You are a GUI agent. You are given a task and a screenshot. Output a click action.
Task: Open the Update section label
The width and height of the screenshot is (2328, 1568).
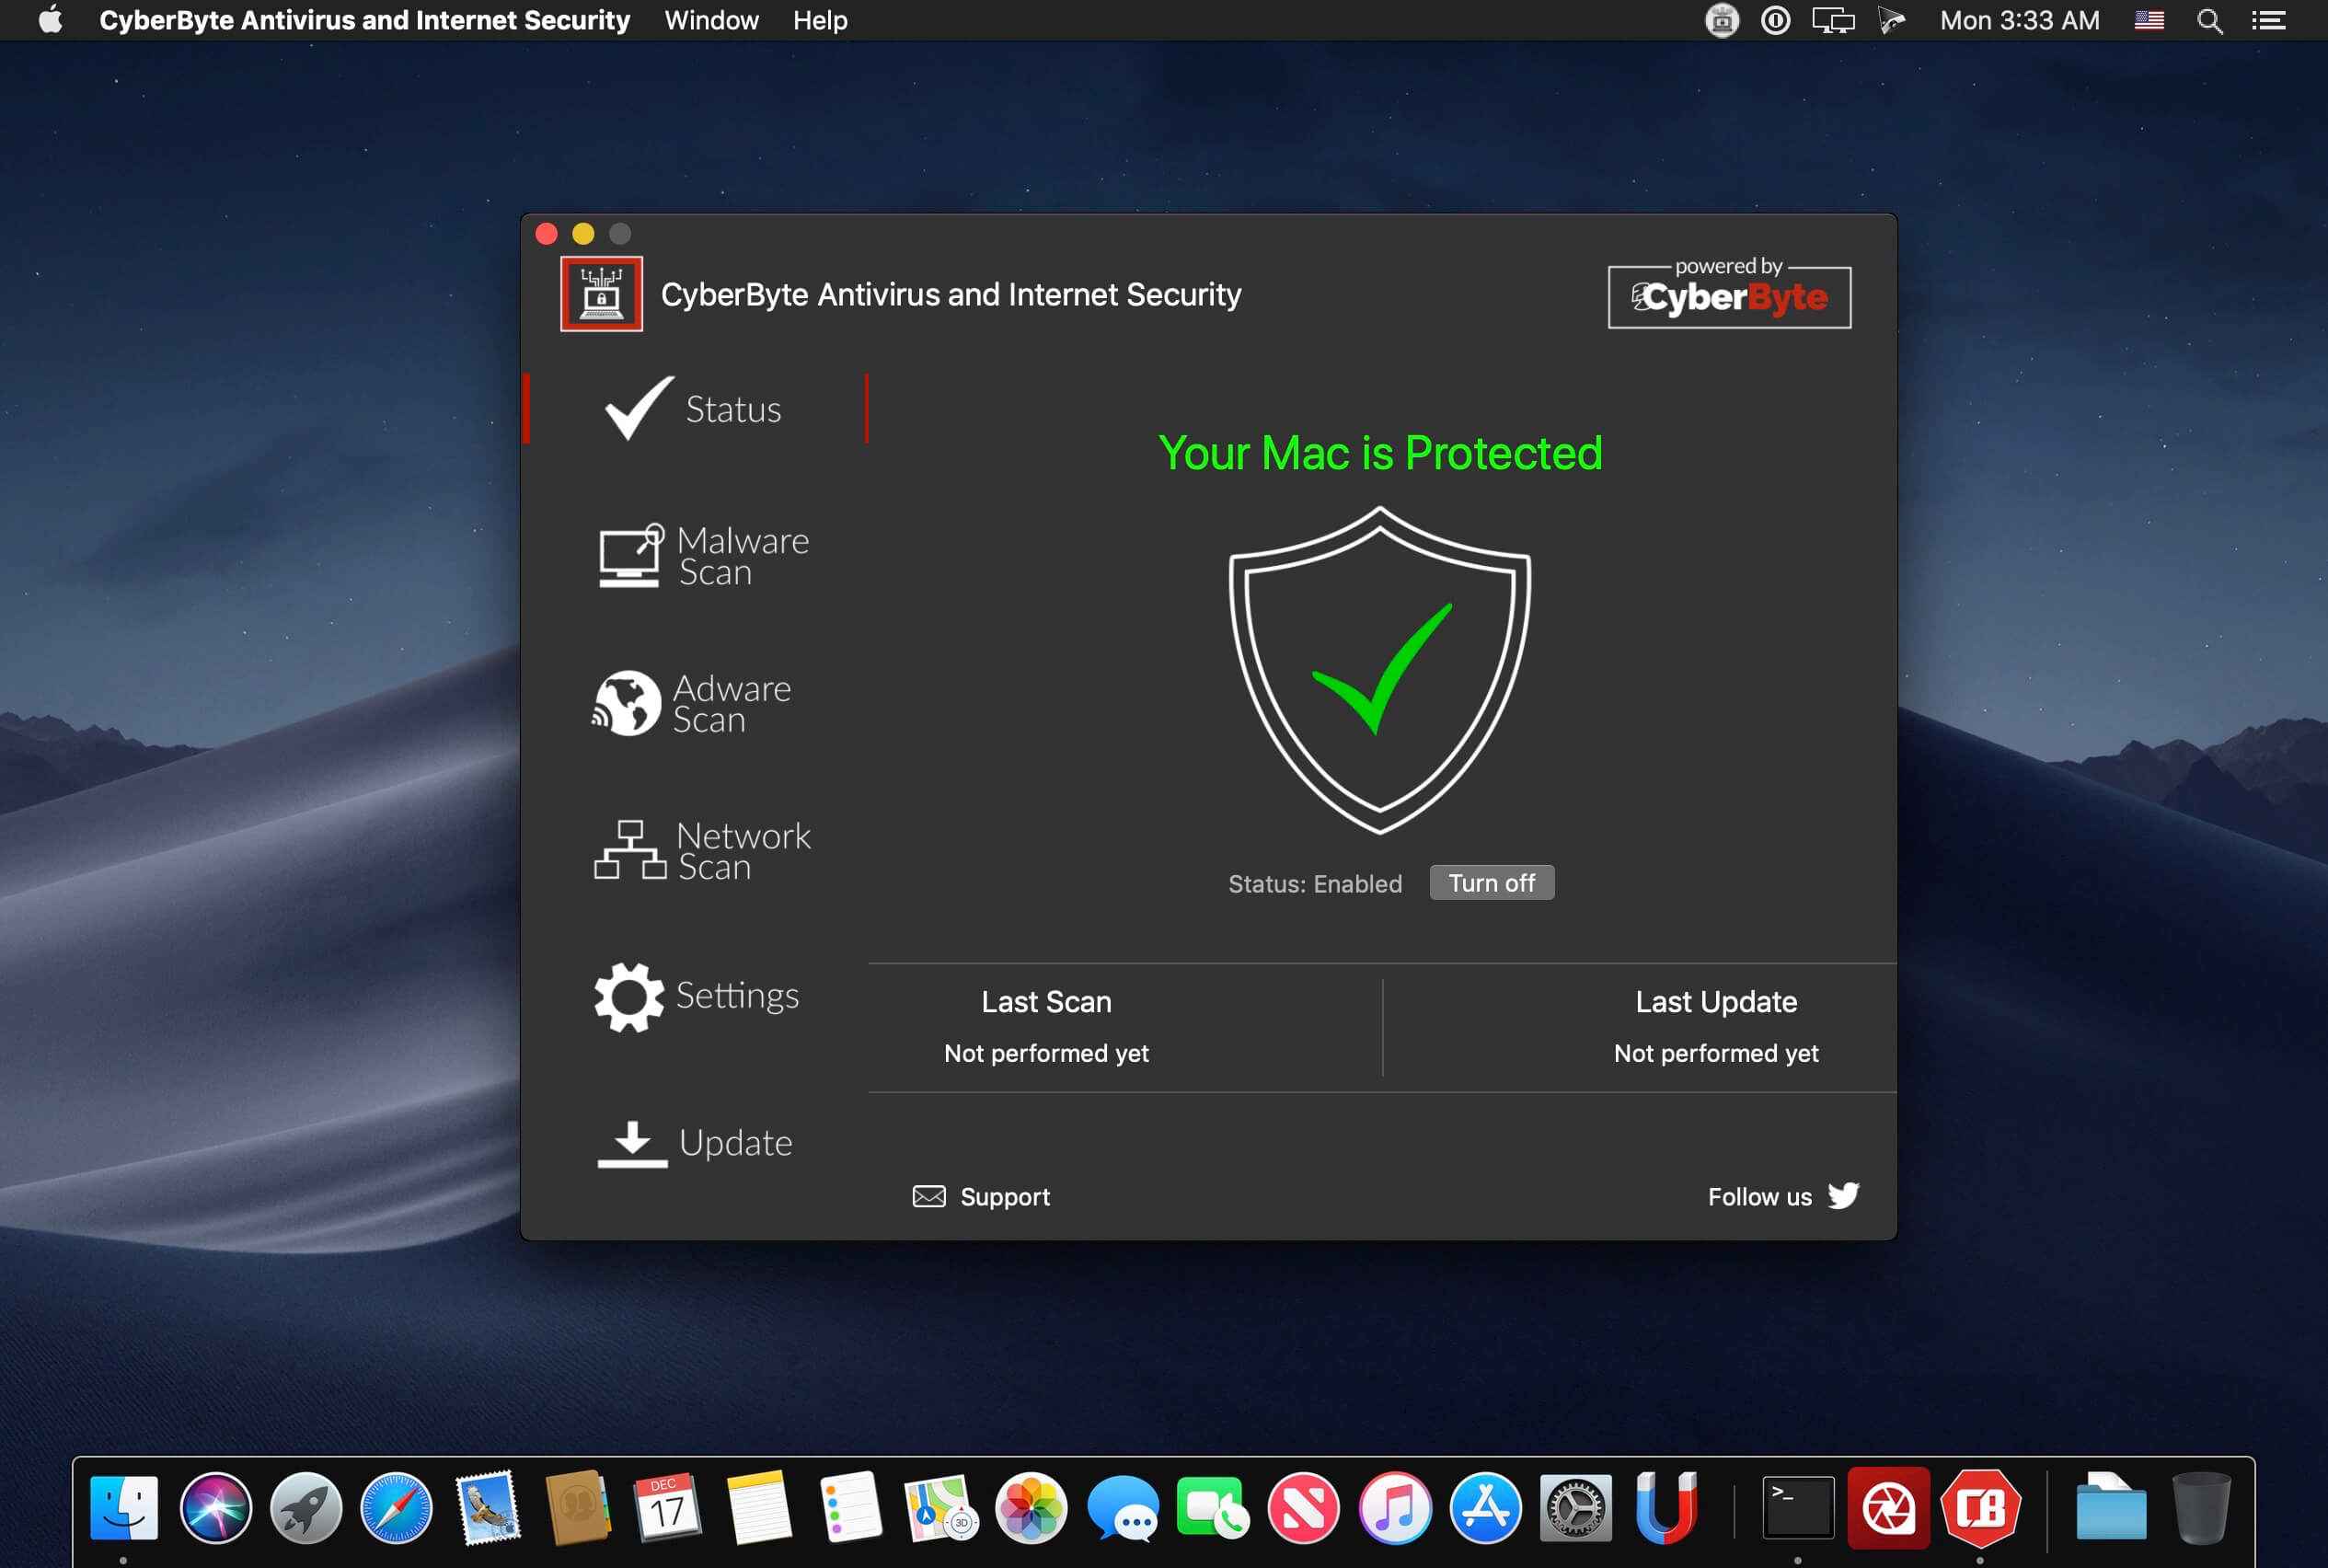735,1143
